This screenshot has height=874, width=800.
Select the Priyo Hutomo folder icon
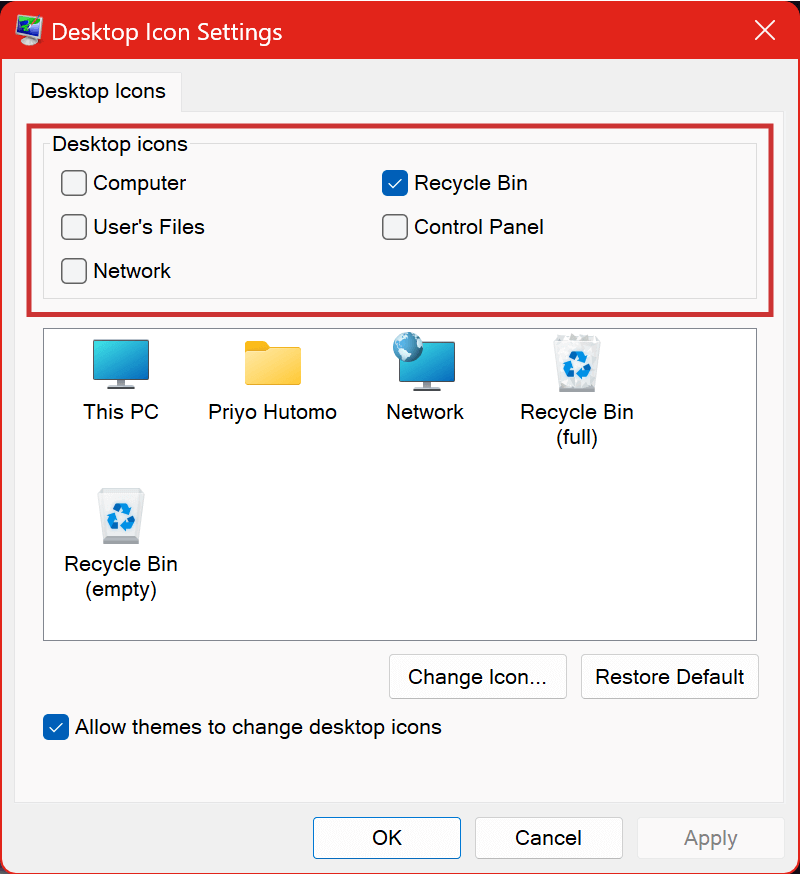273,363
